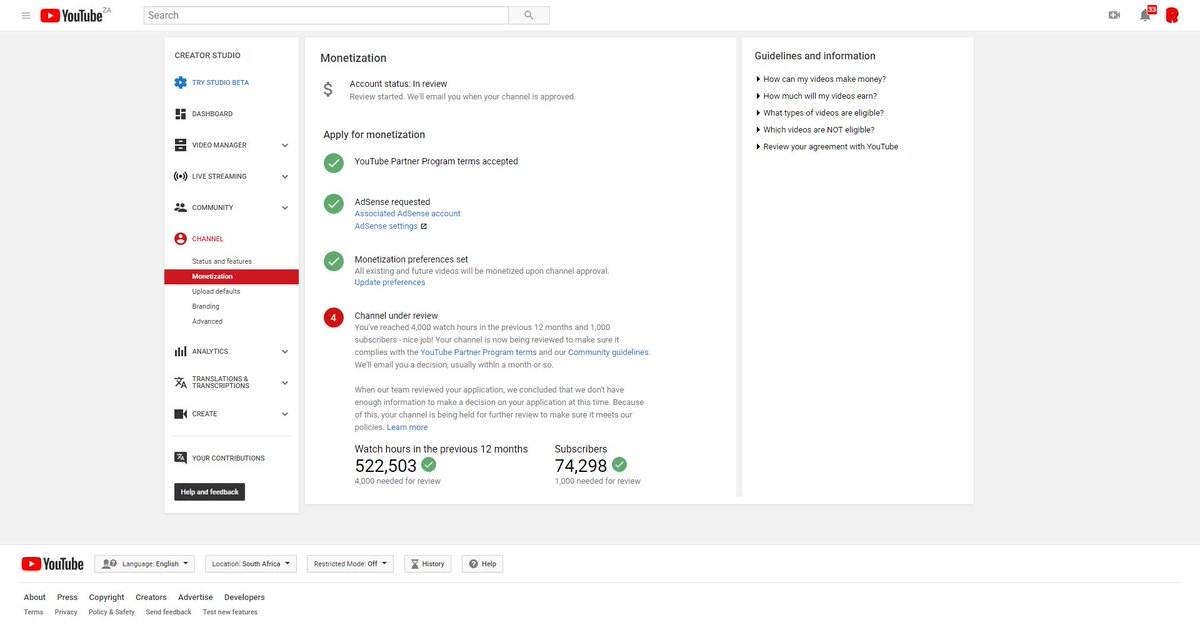
Task: Click the Translations & Transcriptions icon
Action: click(x=180, y=383)
